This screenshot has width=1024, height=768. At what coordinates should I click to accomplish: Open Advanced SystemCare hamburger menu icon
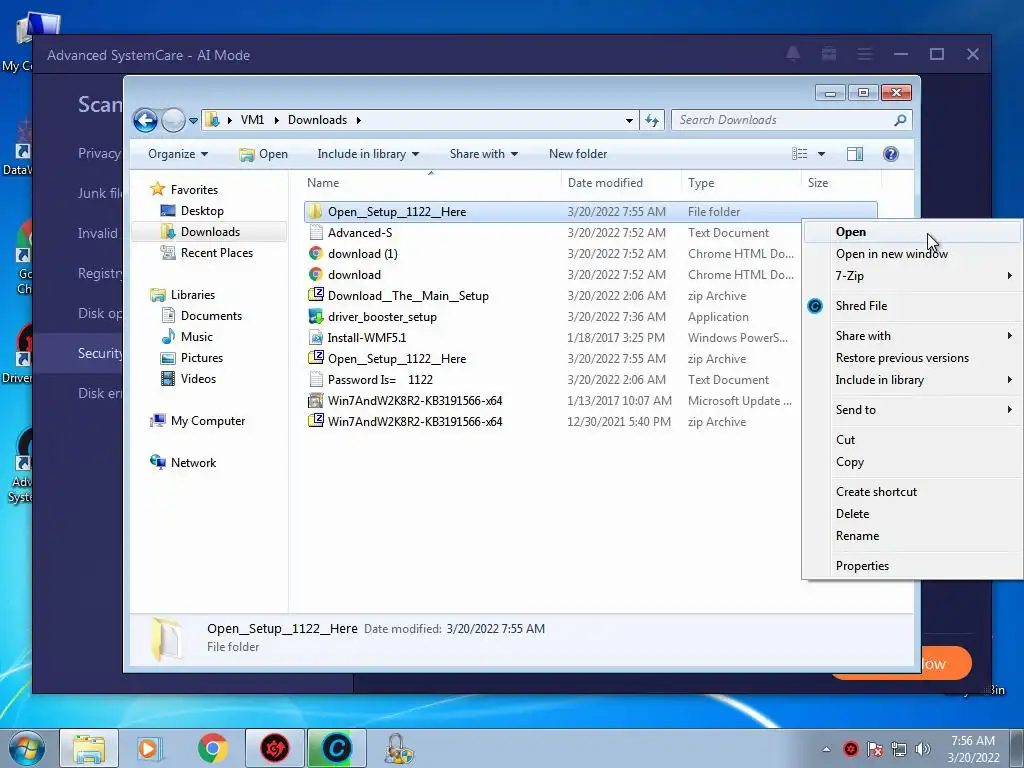(865, 54)
